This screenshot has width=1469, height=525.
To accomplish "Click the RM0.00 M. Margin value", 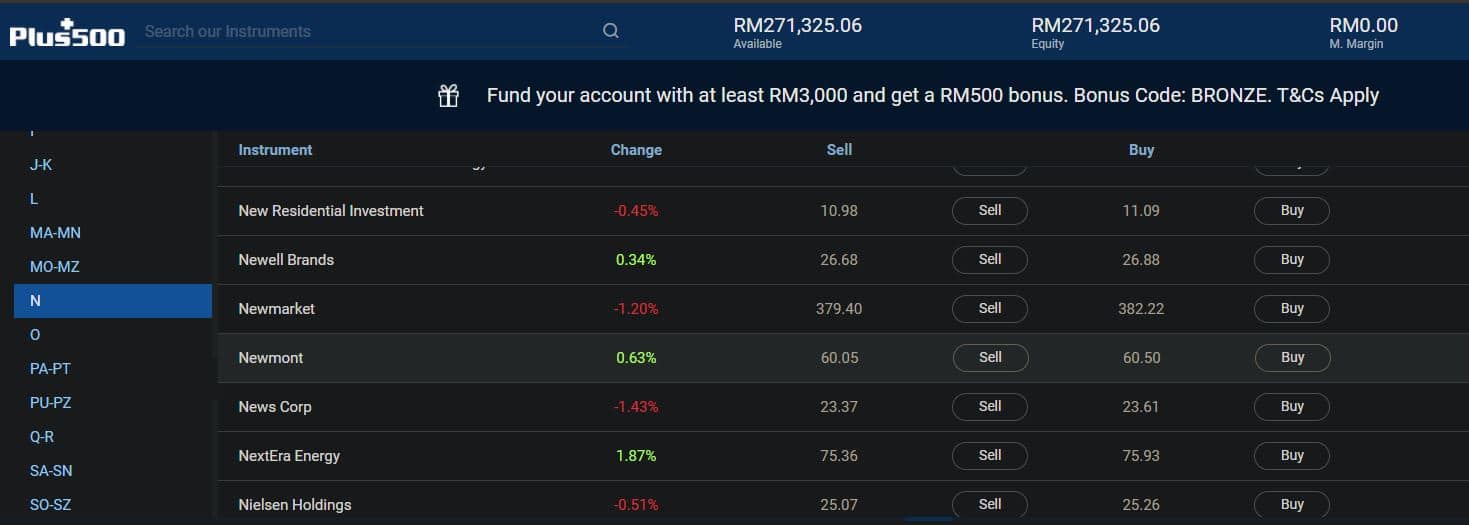I will (1363, 26).
